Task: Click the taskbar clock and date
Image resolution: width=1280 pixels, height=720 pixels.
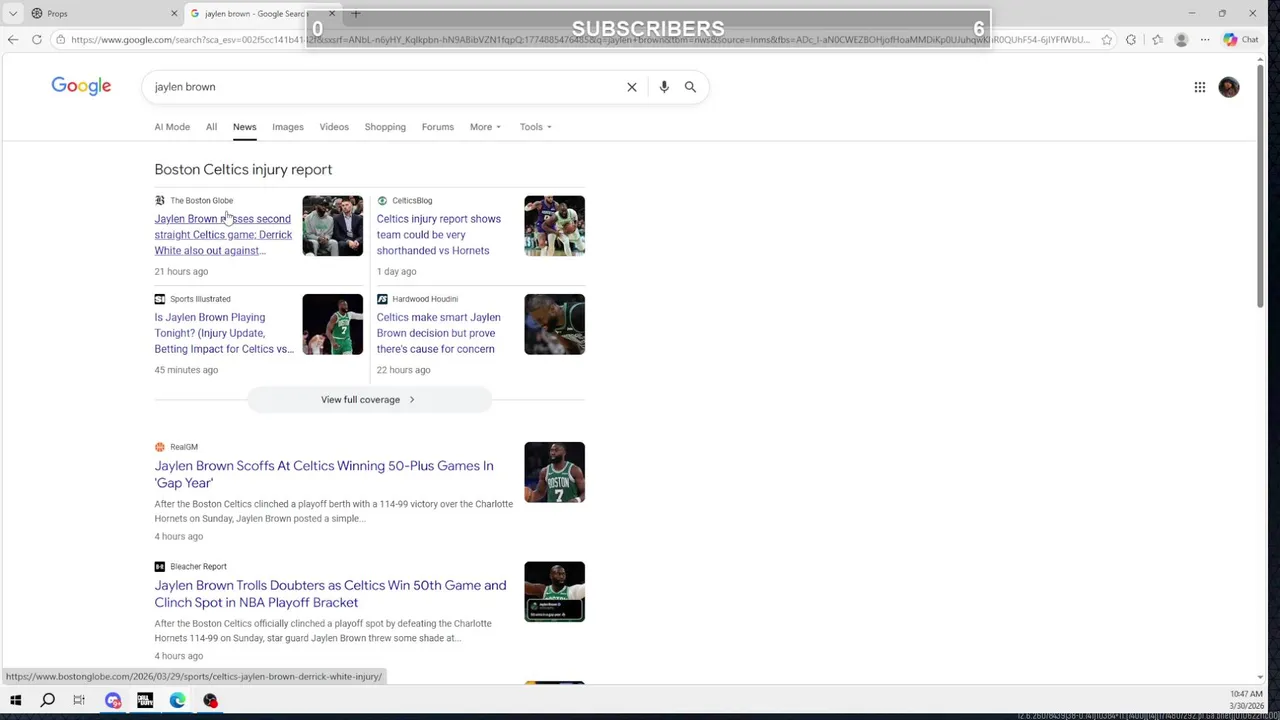Action: (1246, 700)
